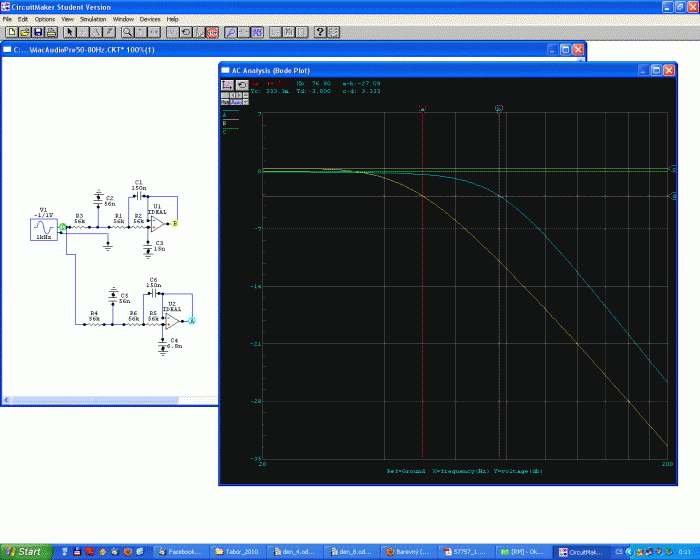Click the Windows Start button
Image resolution: width=700 pixels, height=560 pixels.
coord(23,551)
